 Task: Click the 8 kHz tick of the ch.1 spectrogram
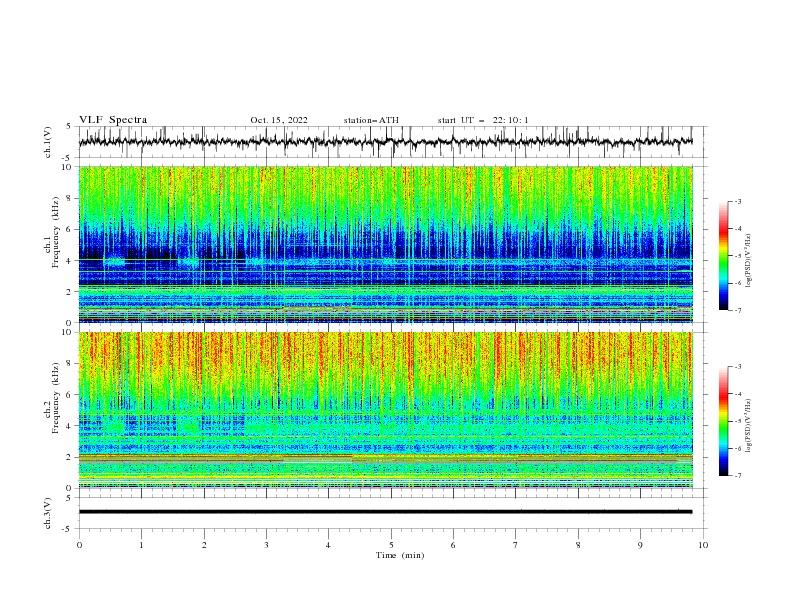(x=70, y=198)
